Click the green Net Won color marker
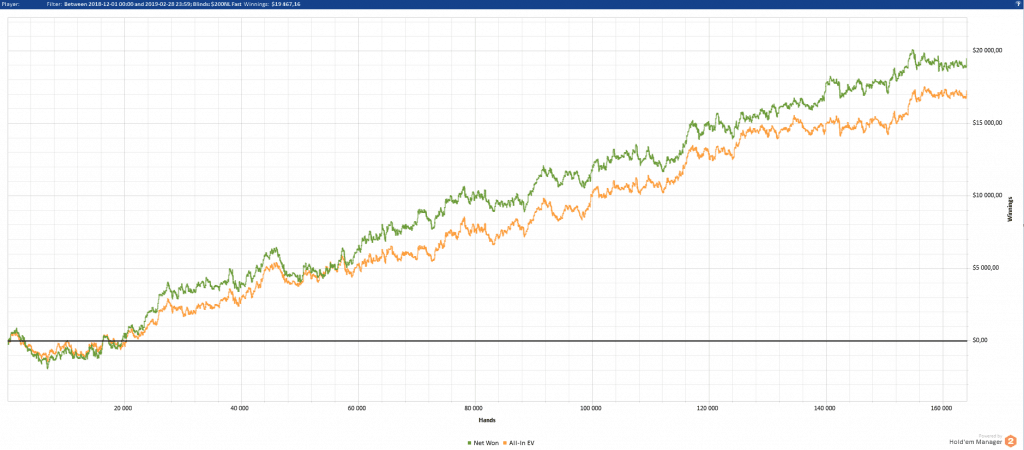 [472, 443]
